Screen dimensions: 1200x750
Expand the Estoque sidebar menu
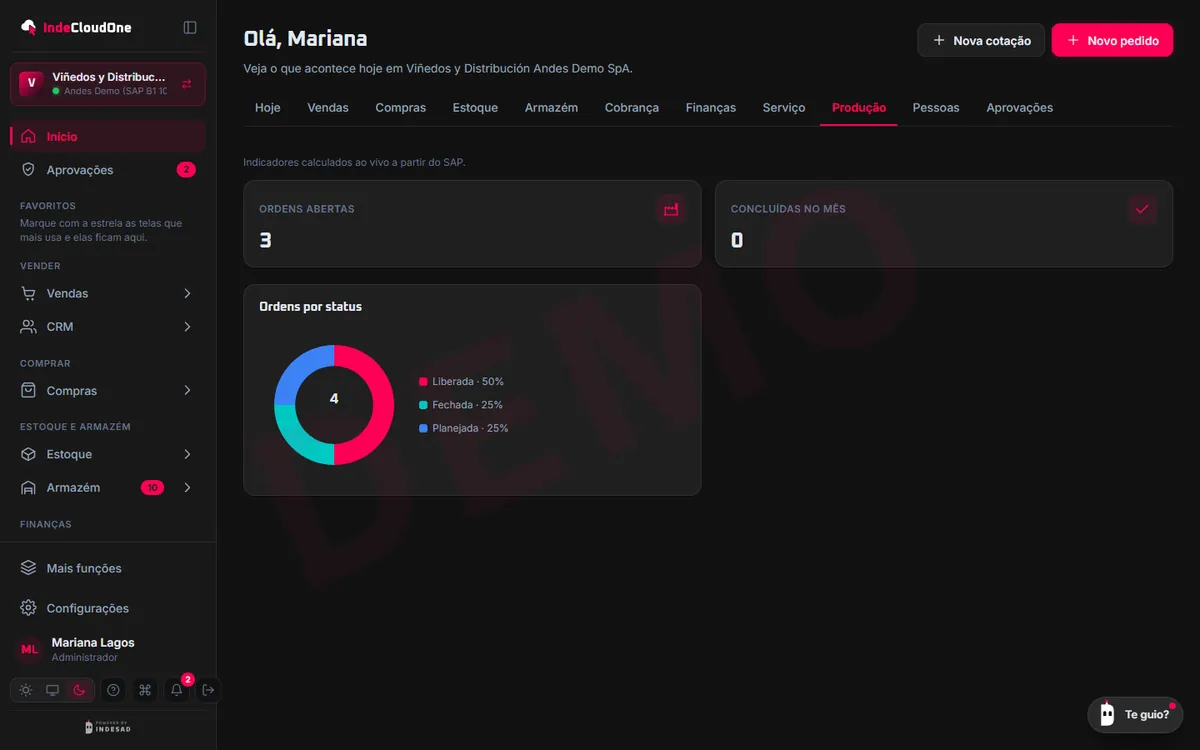(x=108, y=454)
